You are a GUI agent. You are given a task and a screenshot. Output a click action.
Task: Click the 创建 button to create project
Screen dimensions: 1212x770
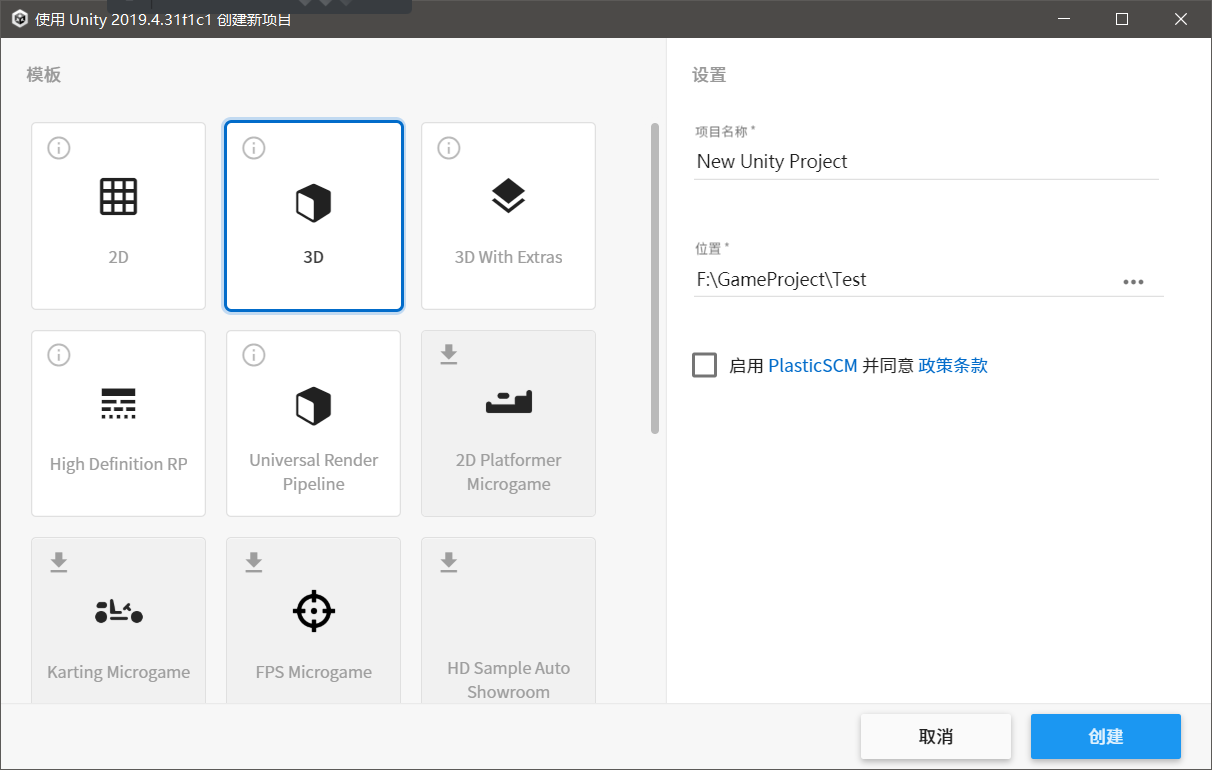click(1105, 736)
